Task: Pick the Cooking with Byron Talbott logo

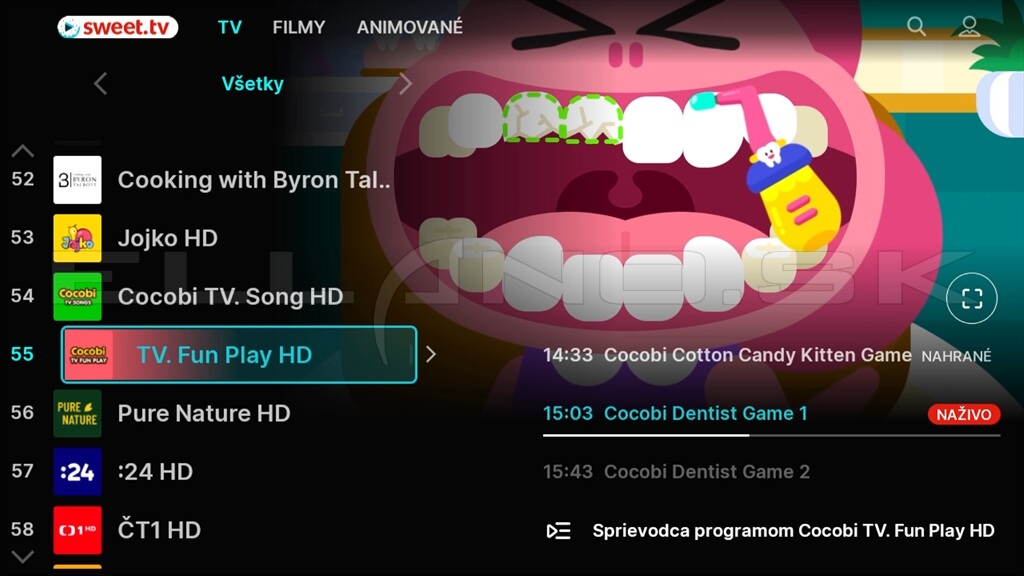Action: click(x=77, y=180)
